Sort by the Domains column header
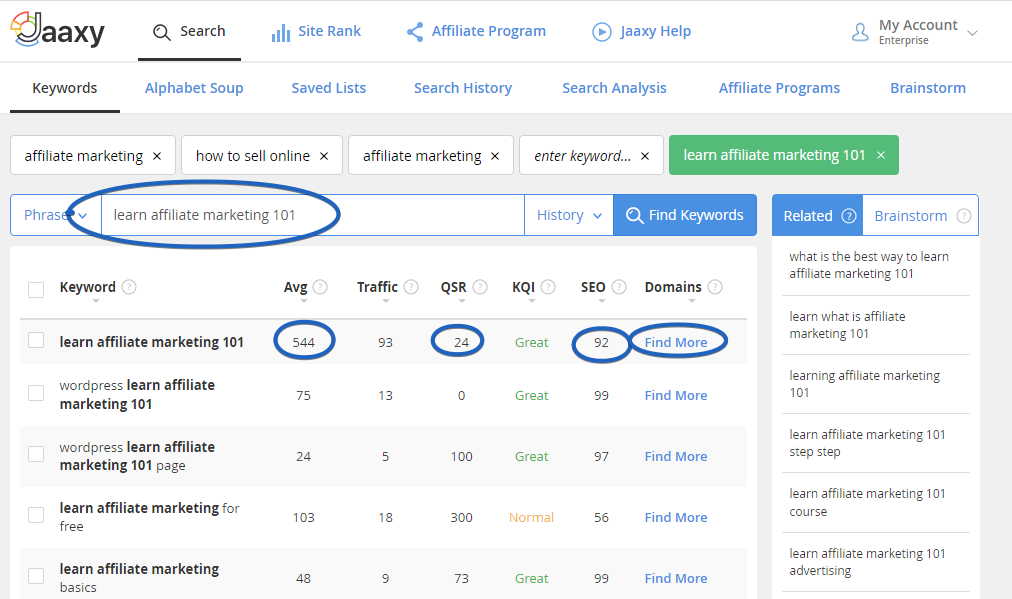This screenshot has height=599, width=1012. [x=673, y=287]
